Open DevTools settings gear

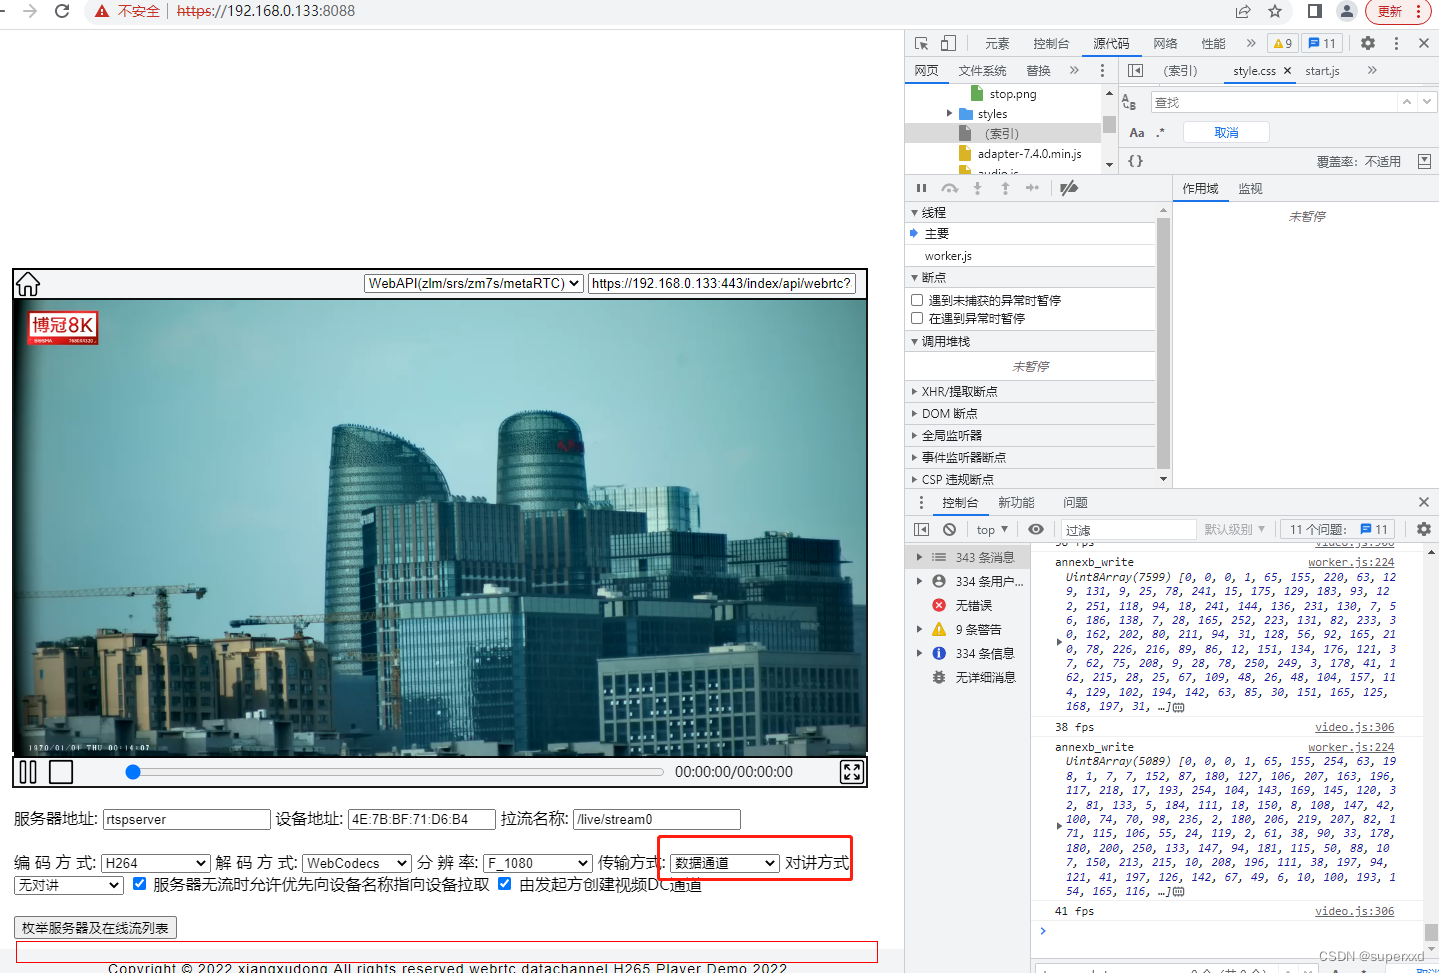pyautogui.click(x=1368, y=43)
